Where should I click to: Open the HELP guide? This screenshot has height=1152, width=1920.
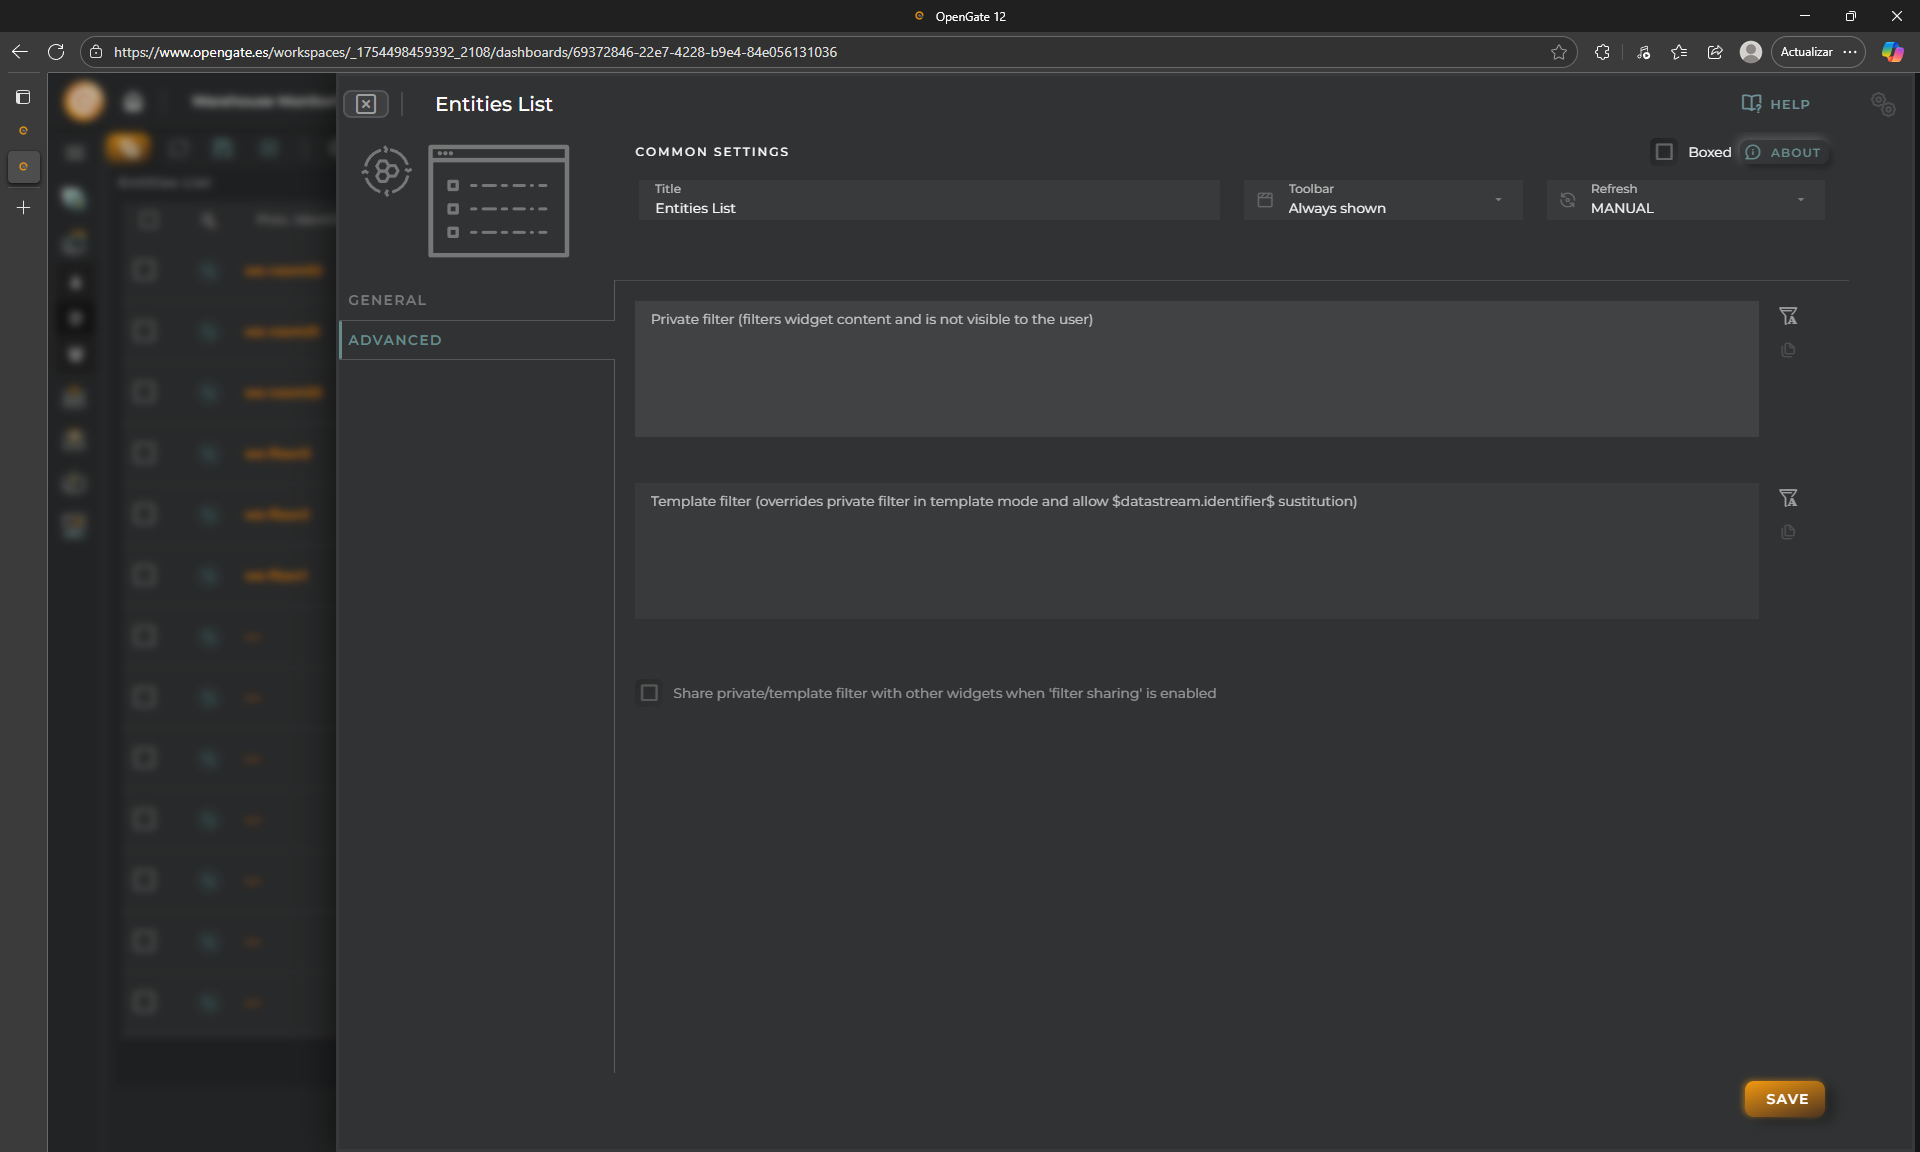pos(1775,104)
